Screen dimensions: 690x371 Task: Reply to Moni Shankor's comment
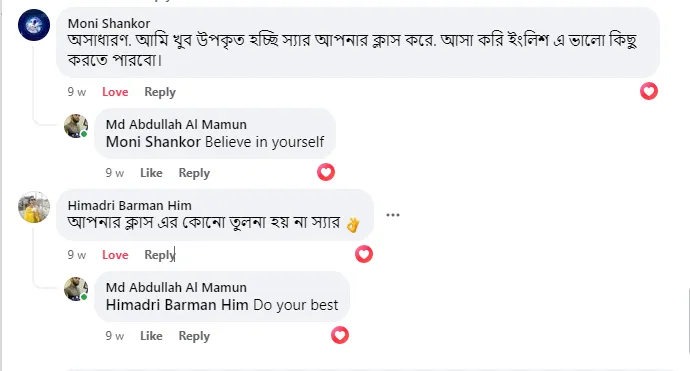tap(160, 92)
